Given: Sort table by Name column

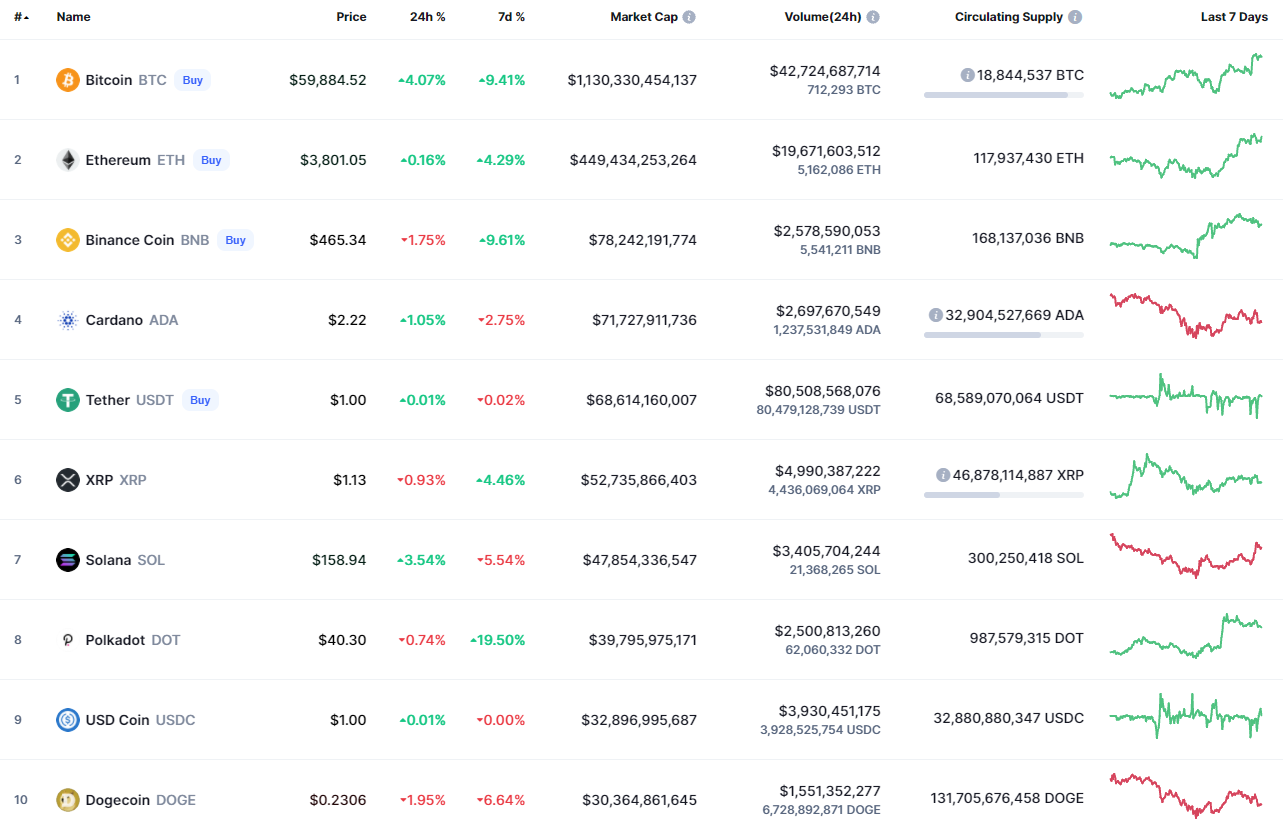Looking at the screenshot, I should [x=73, y=17].
